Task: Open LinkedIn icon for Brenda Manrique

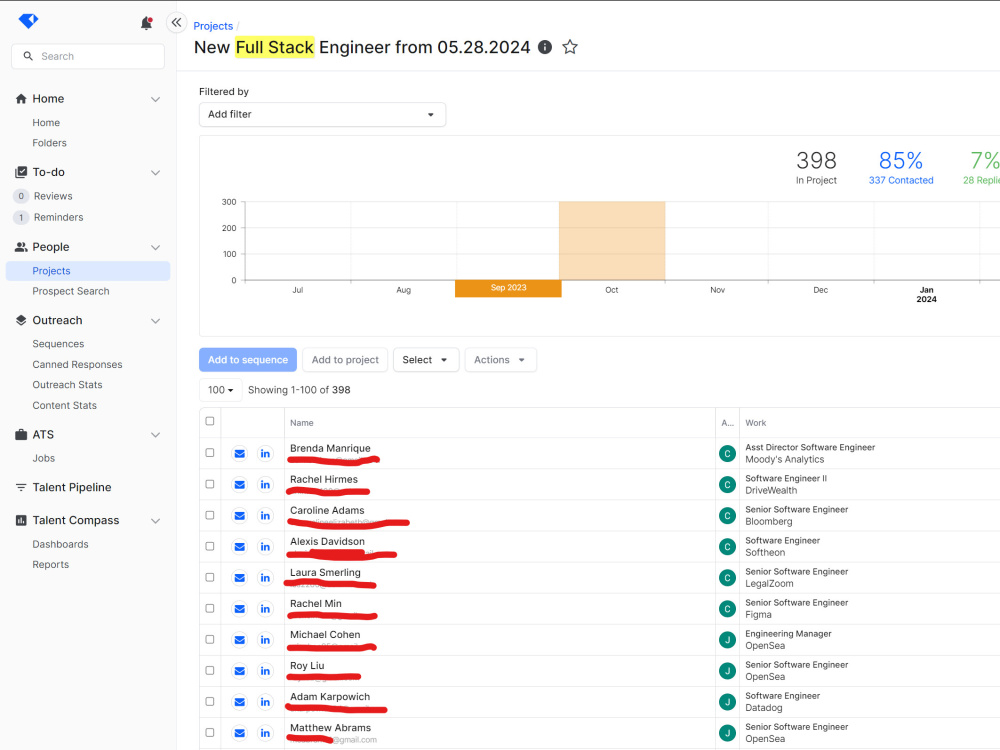Action: (x=265, y=453)
